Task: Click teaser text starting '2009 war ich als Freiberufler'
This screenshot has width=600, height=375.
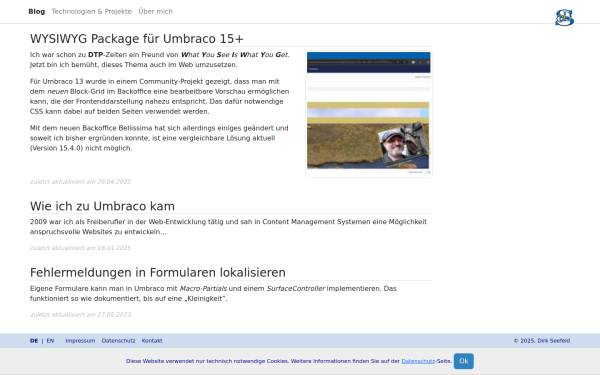Action: coord(228,227)
